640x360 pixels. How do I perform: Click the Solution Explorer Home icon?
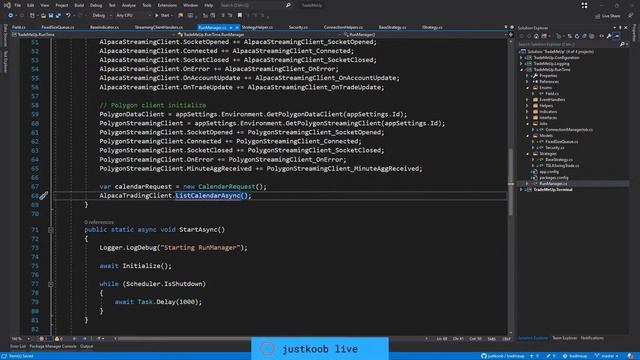(536, 36)
